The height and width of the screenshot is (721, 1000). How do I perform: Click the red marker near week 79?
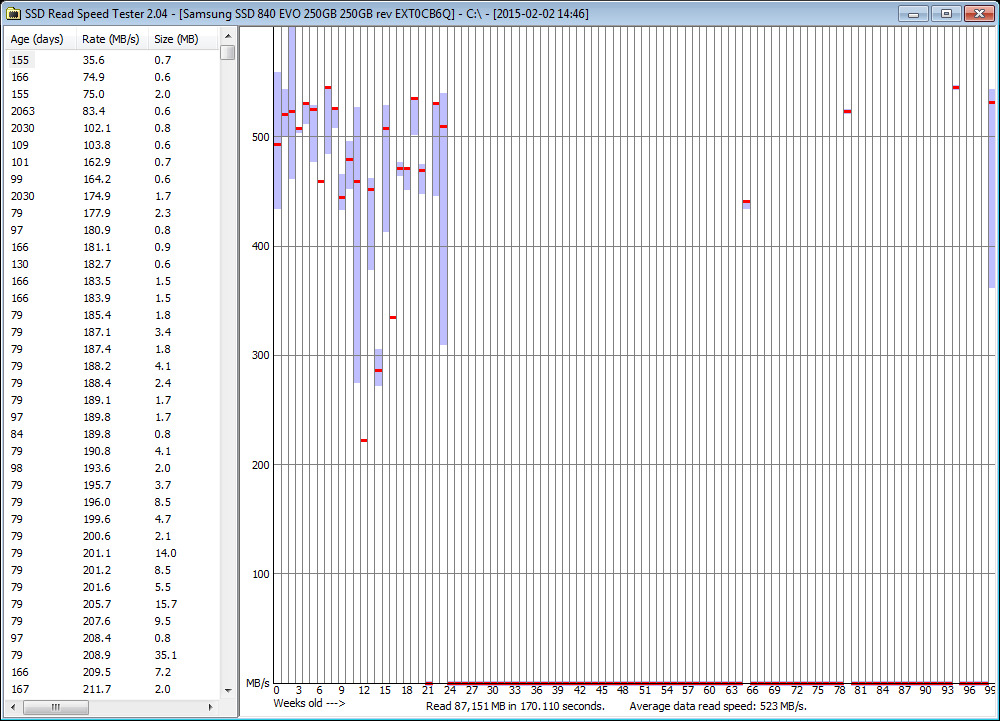848,112
